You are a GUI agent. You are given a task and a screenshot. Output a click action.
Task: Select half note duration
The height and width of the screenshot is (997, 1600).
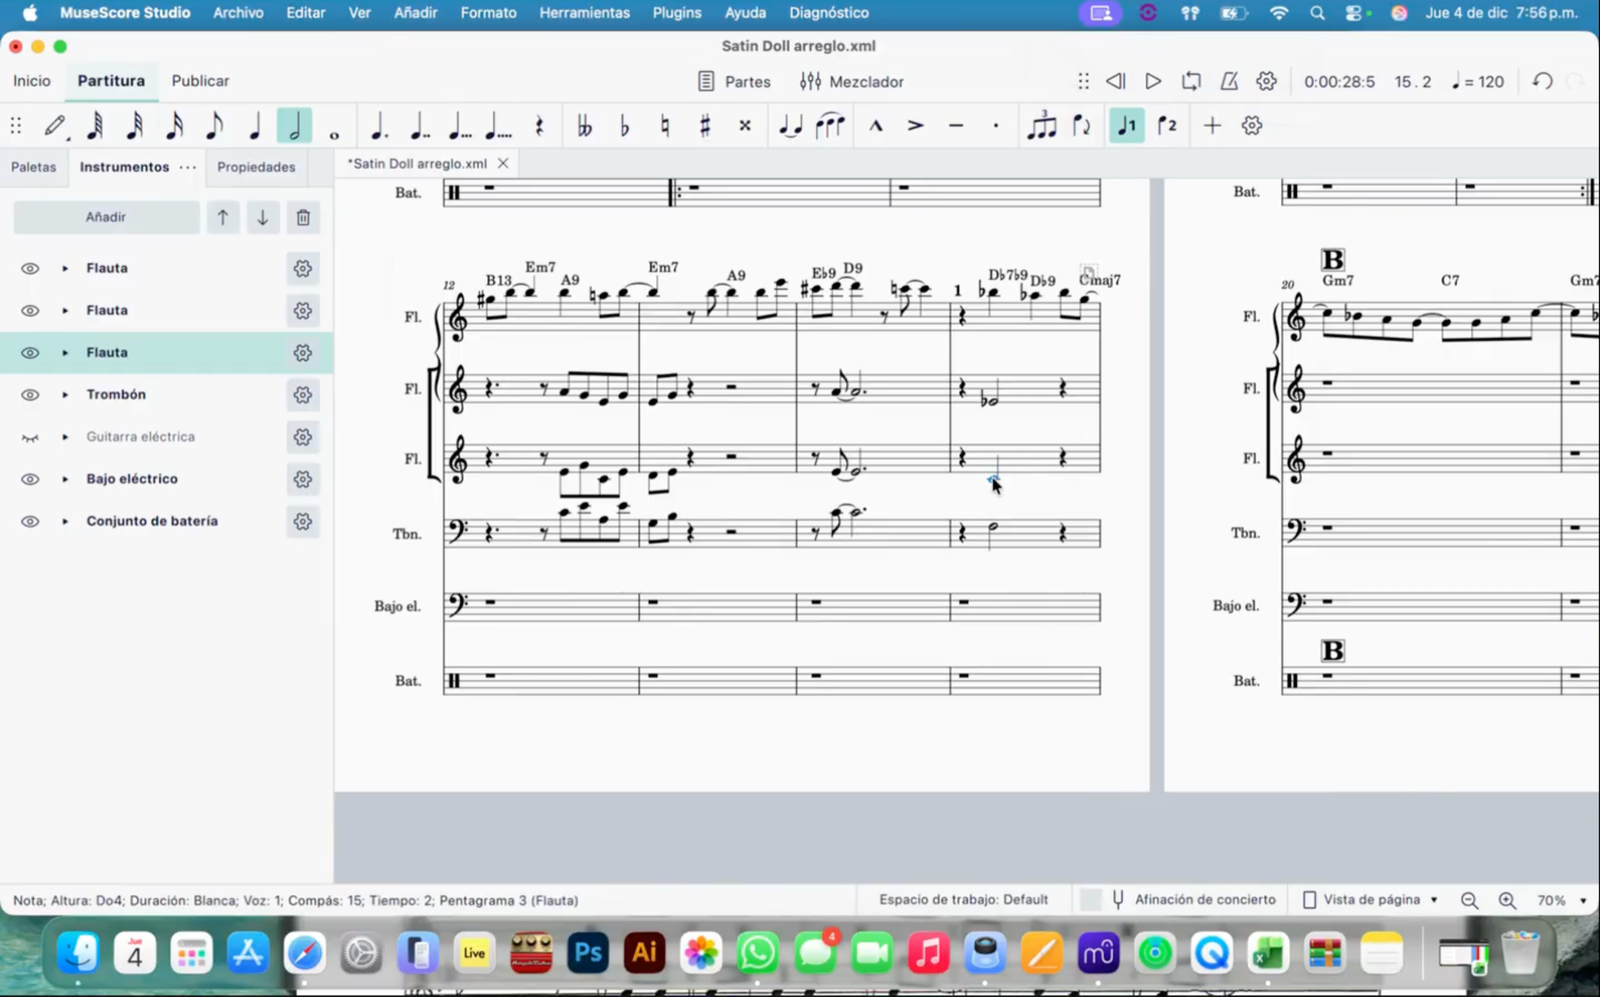click(x=294, y=126)
